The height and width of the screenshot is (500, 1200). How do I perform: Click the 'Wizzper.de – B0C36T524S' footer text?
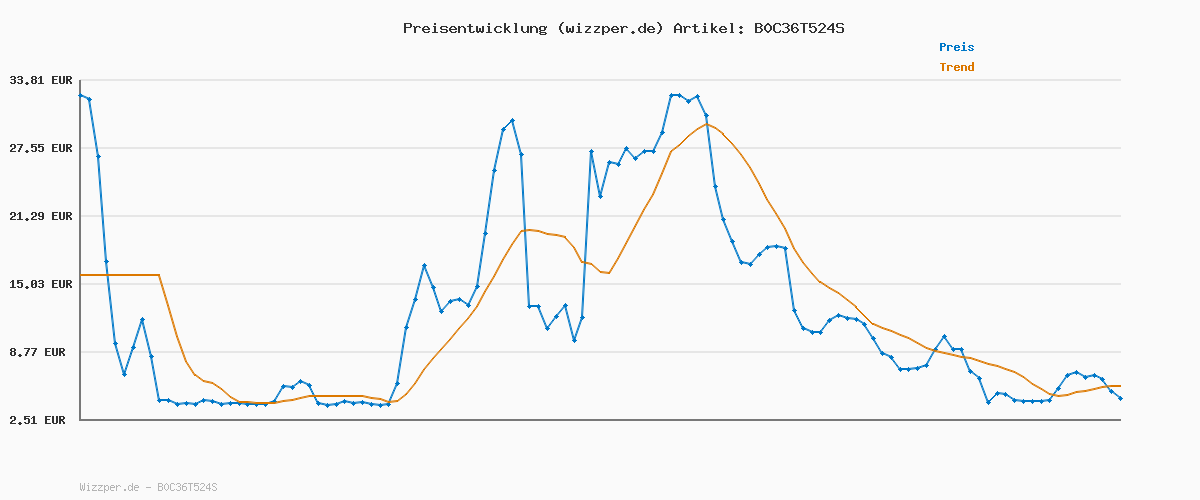[148, 487]
